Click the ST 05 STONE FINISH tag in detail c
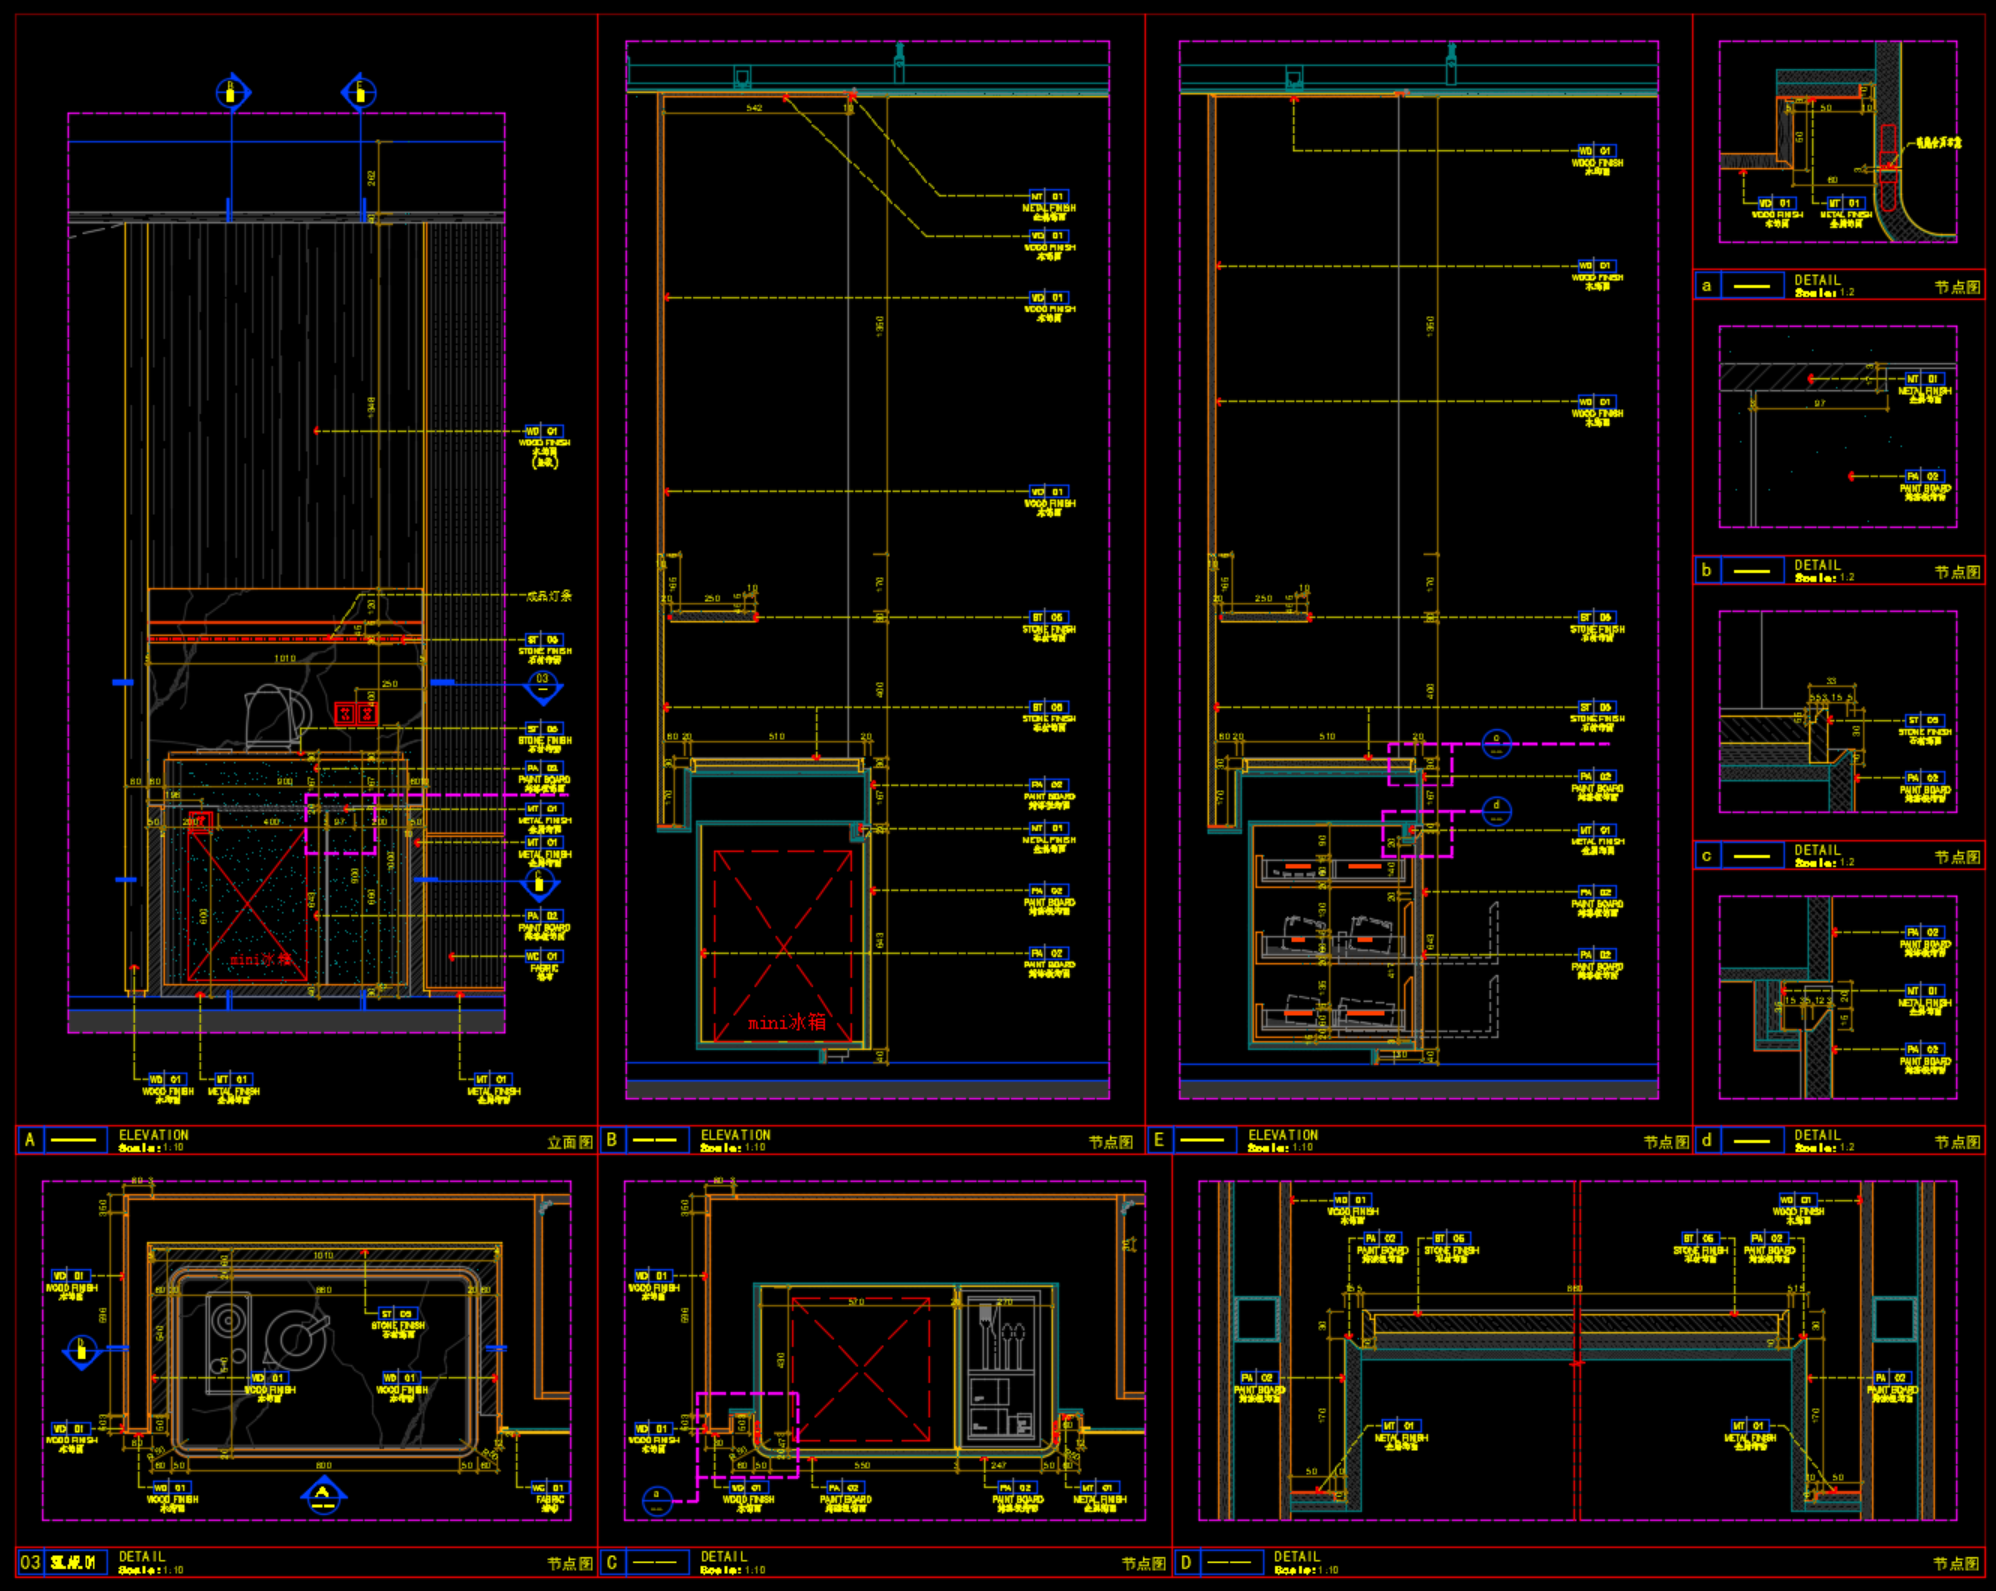 pyautogui.click(x=1924, y=729)
